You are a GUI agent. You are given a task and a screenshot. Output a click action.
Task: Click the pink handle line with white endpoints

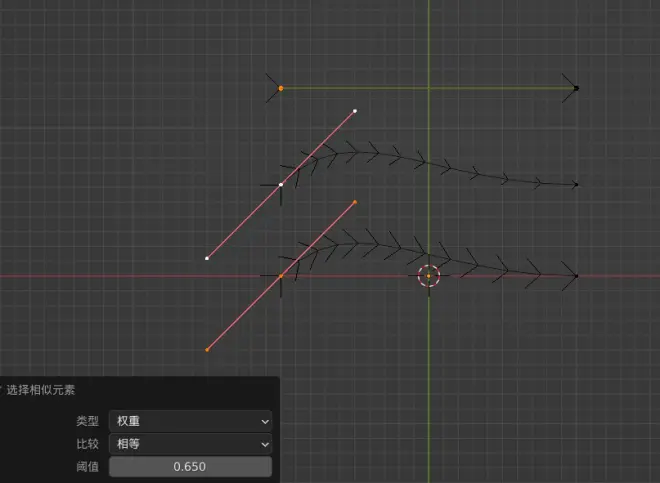(x=318, y=147)
